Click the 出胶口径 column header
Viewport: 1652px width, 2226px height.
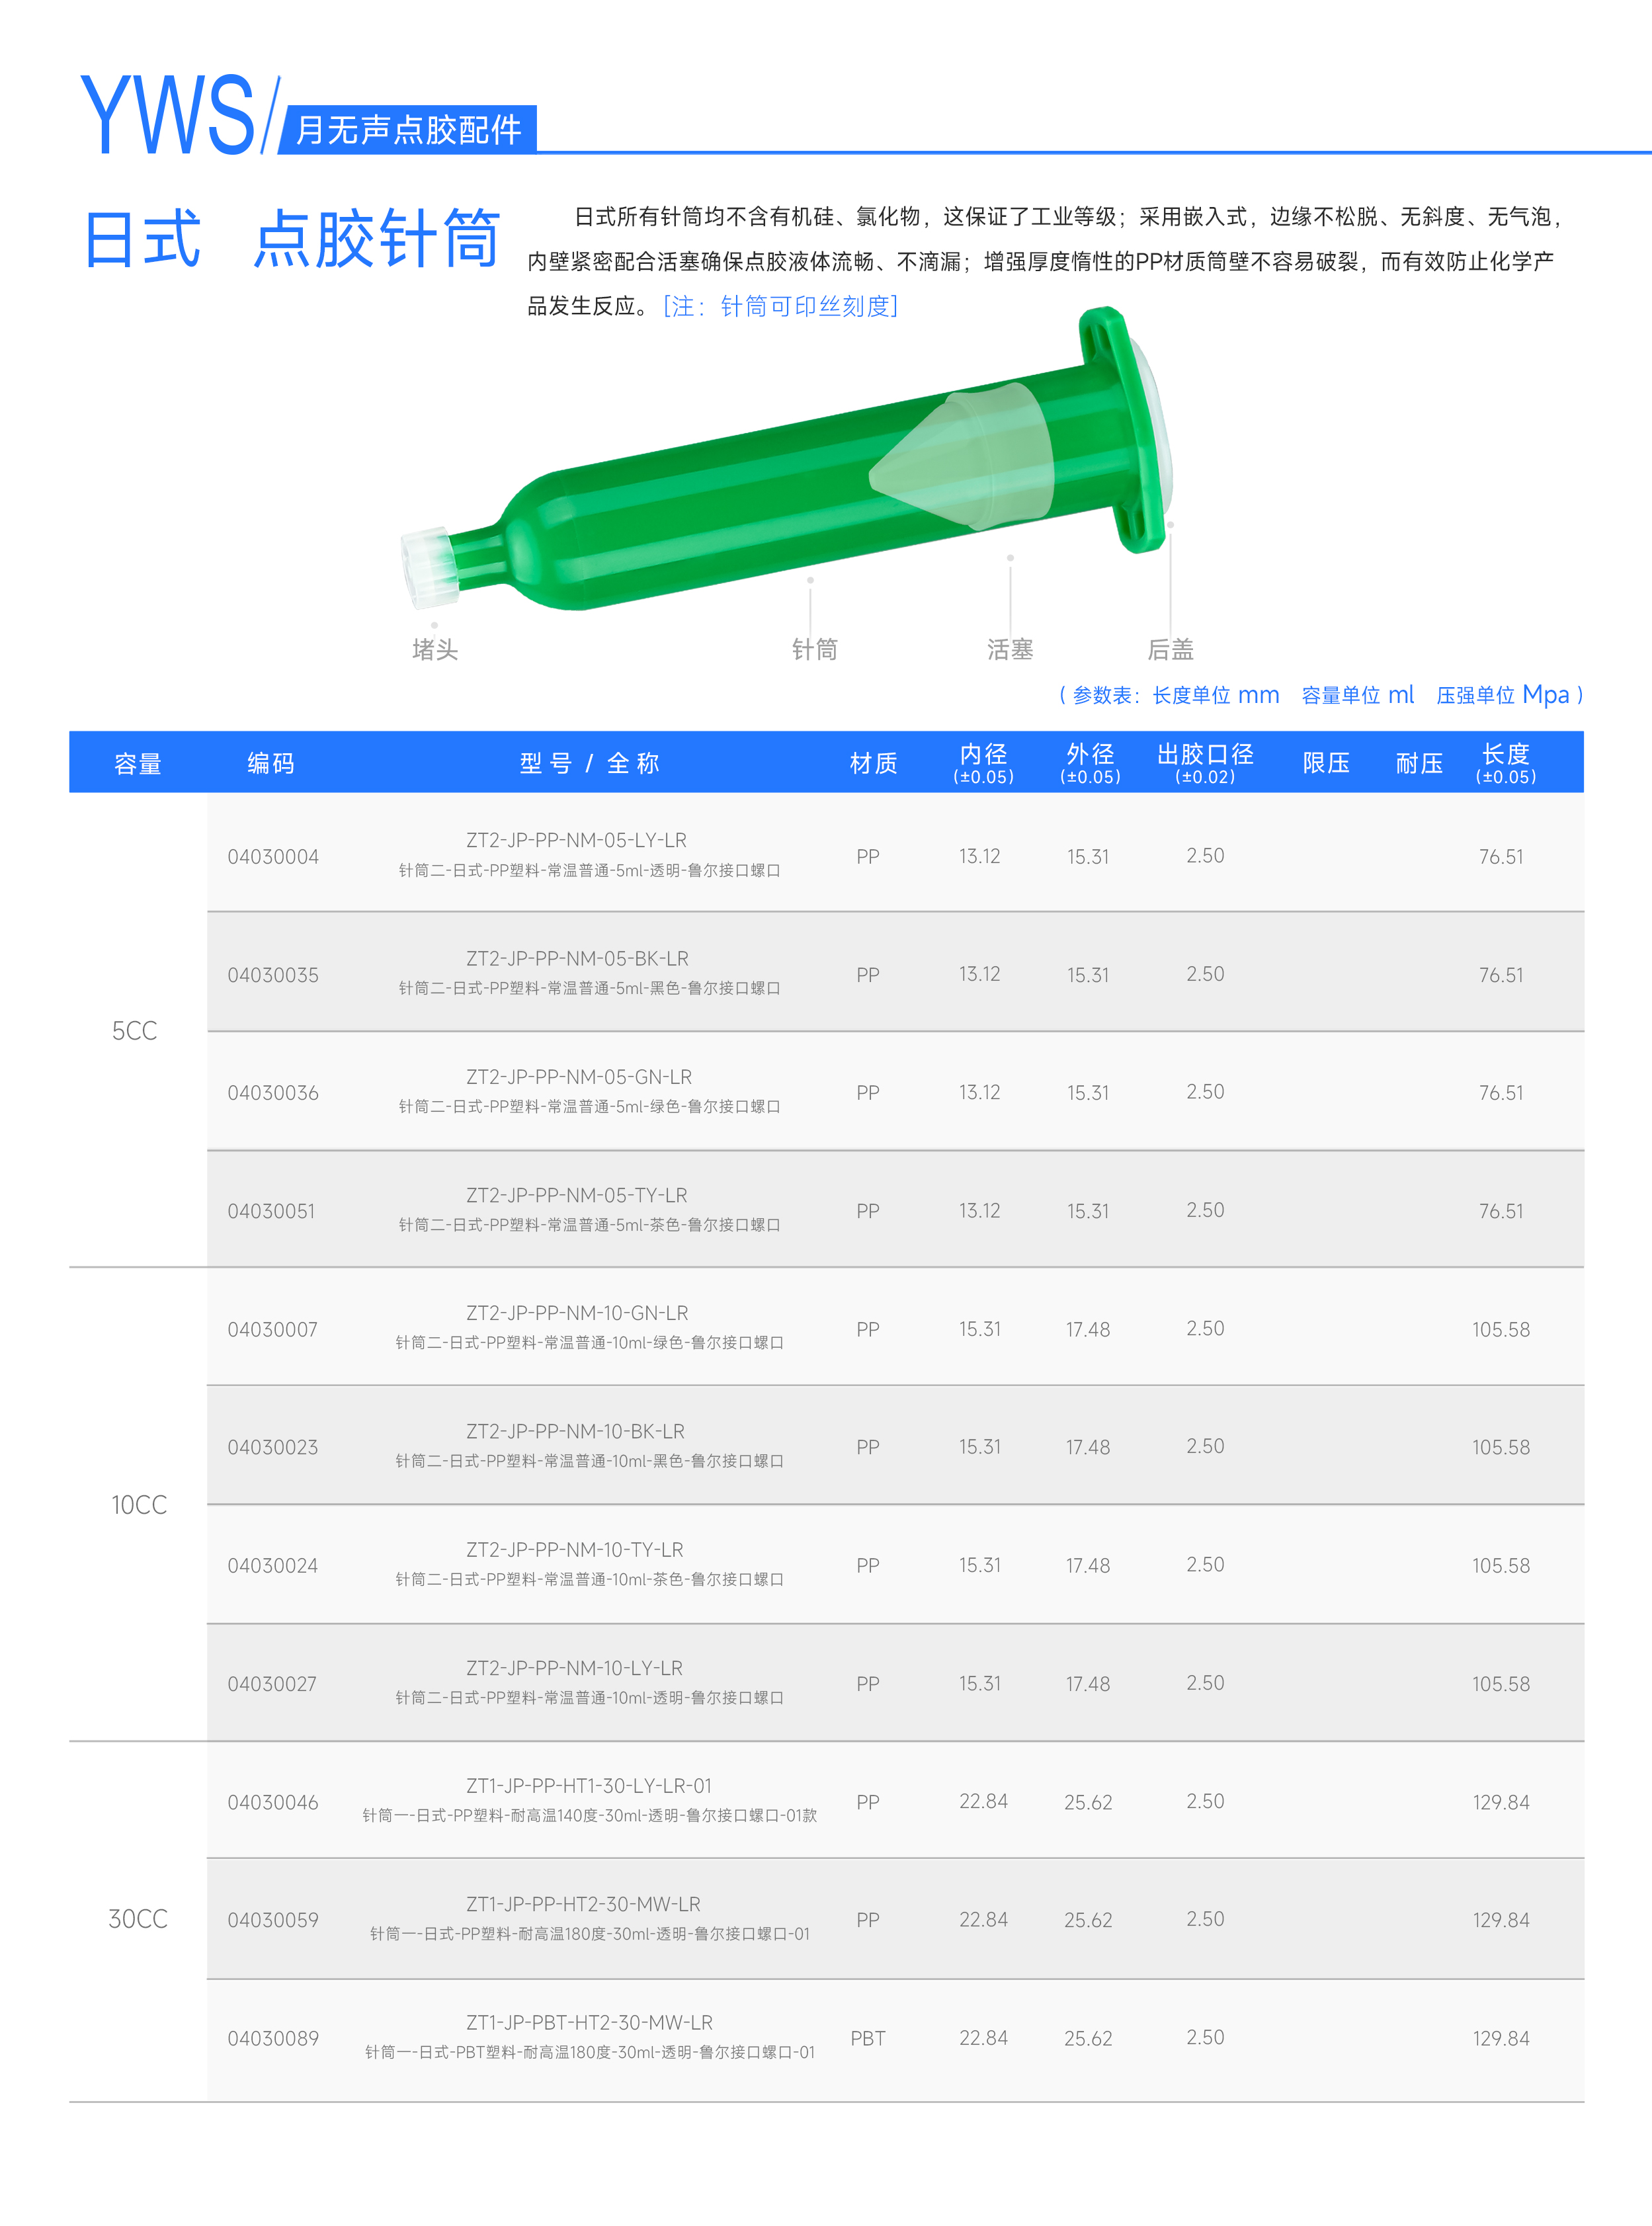click(x=1205, y=762)
